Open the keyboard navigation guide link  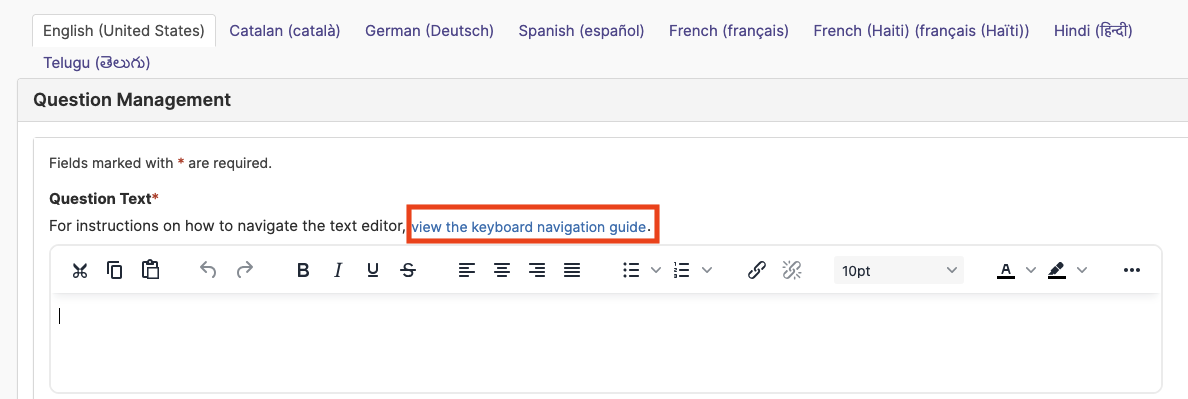[530, 226]
